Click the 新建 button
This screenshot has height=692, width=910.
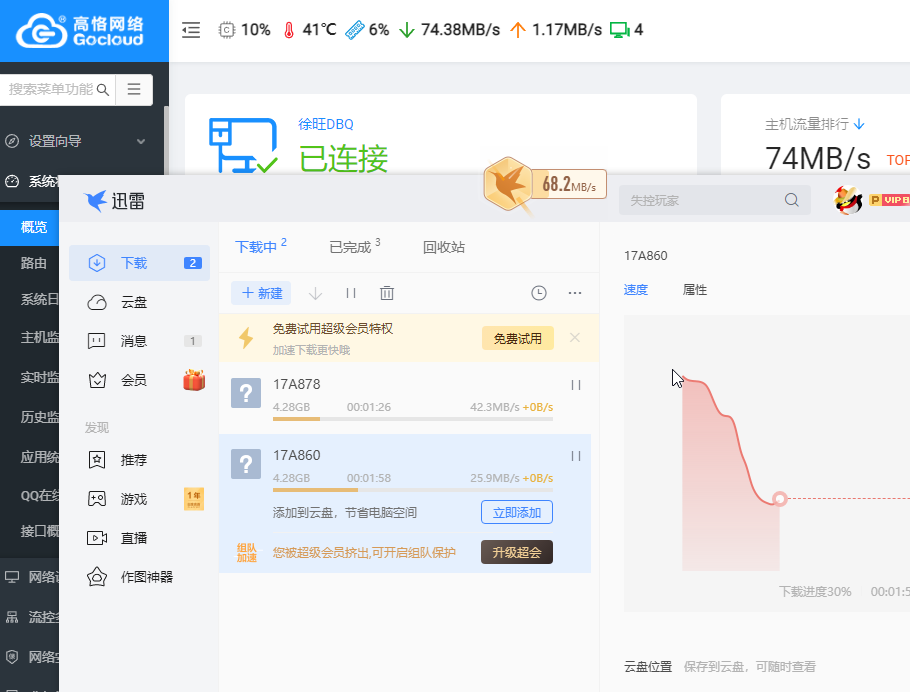(261, 293)
